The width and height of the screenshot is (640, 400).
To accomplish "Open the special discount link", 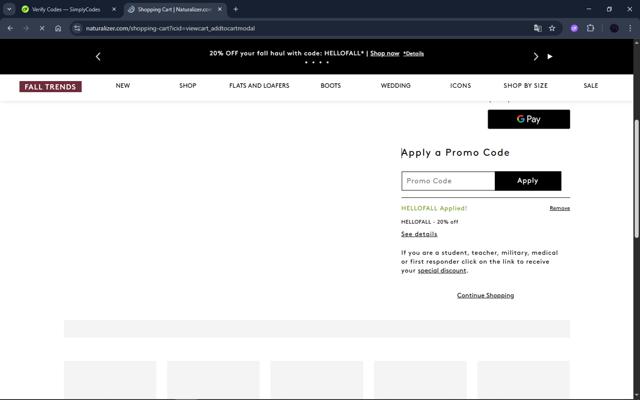I will [x=442, y=271].
